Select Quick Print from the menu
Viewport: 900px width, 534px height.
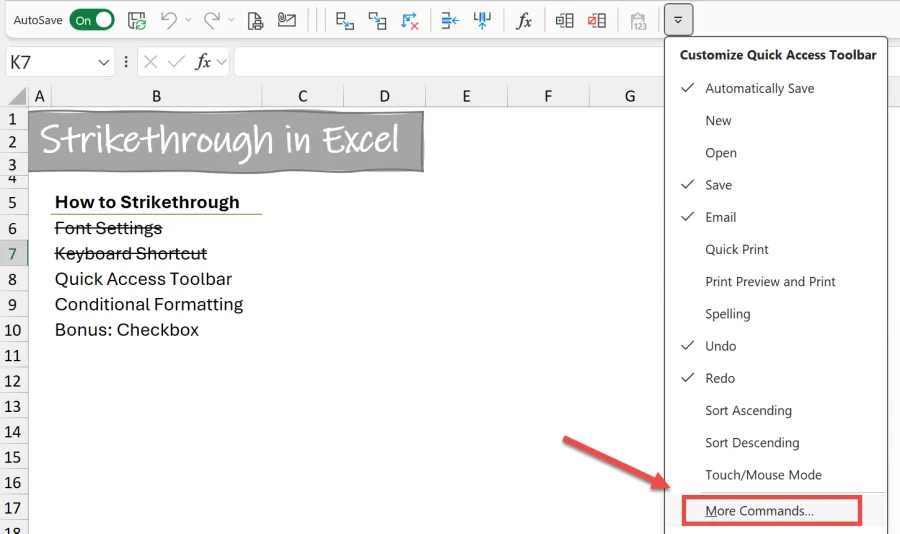coord(737,250)
